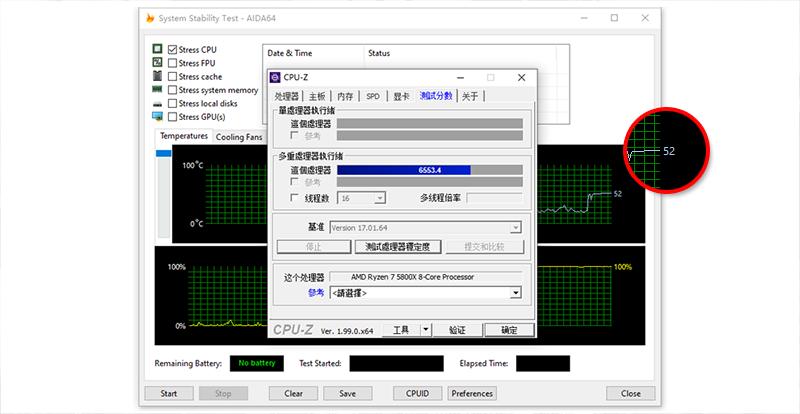
Task: Enable the Stress local disks checkbox
Action: point(172,104)
